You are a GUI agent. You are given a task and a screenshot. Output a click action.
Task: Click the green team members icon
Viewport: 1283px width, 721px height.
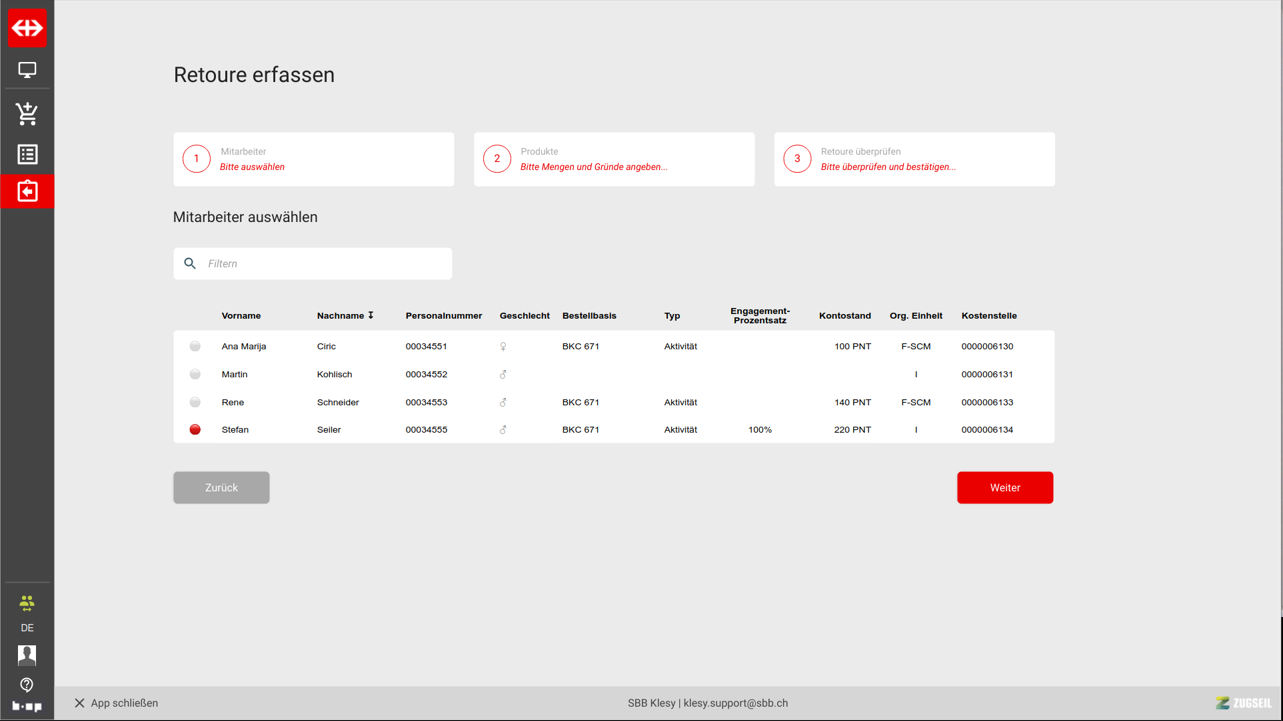pyautogui.click(x=27, y=602)
